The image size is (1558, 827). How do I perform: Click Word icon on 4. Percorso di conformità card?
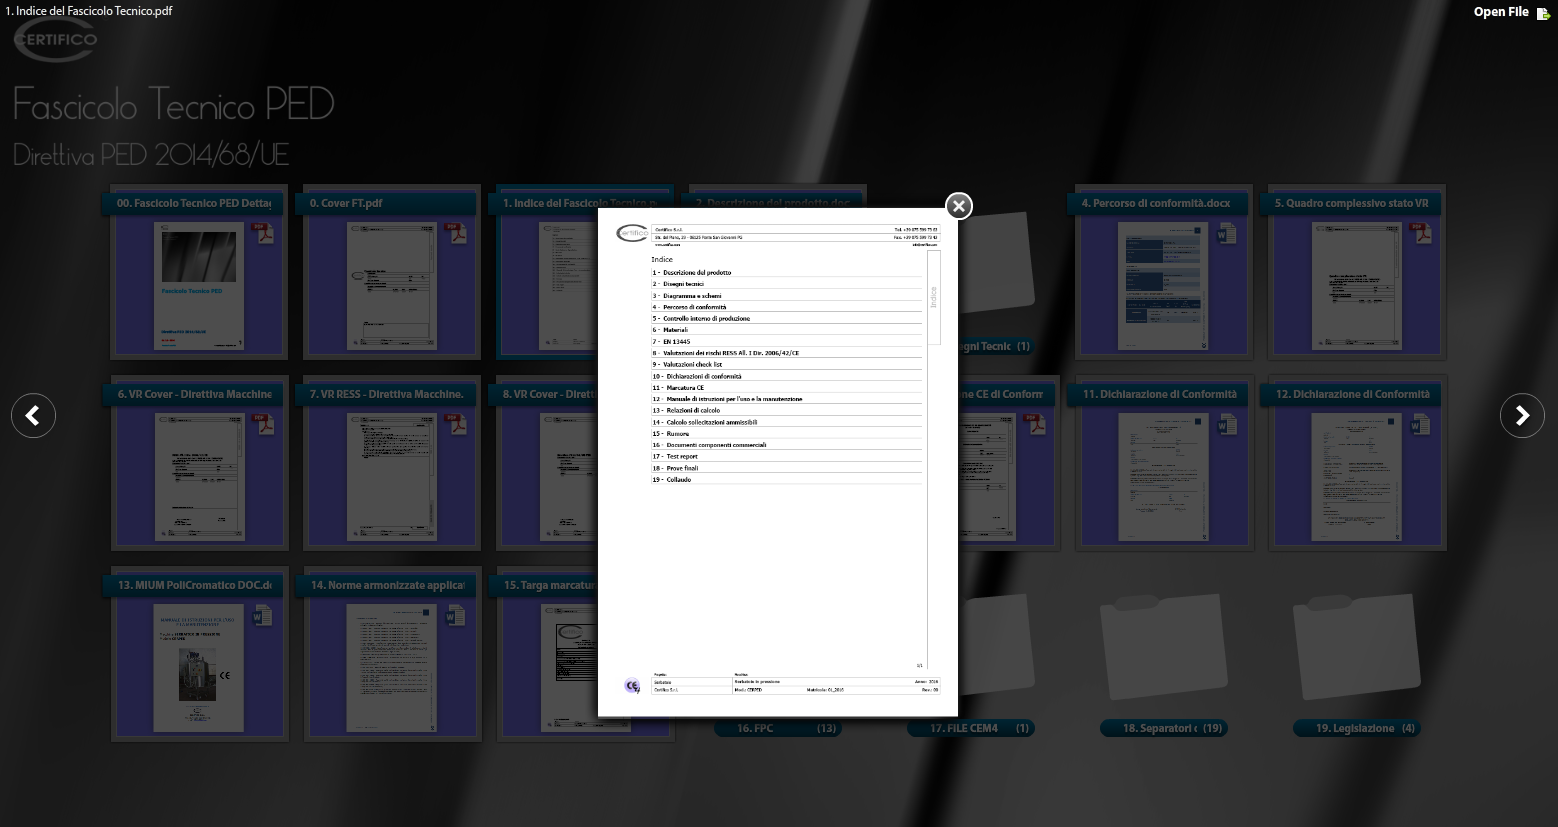point(1227,233)
